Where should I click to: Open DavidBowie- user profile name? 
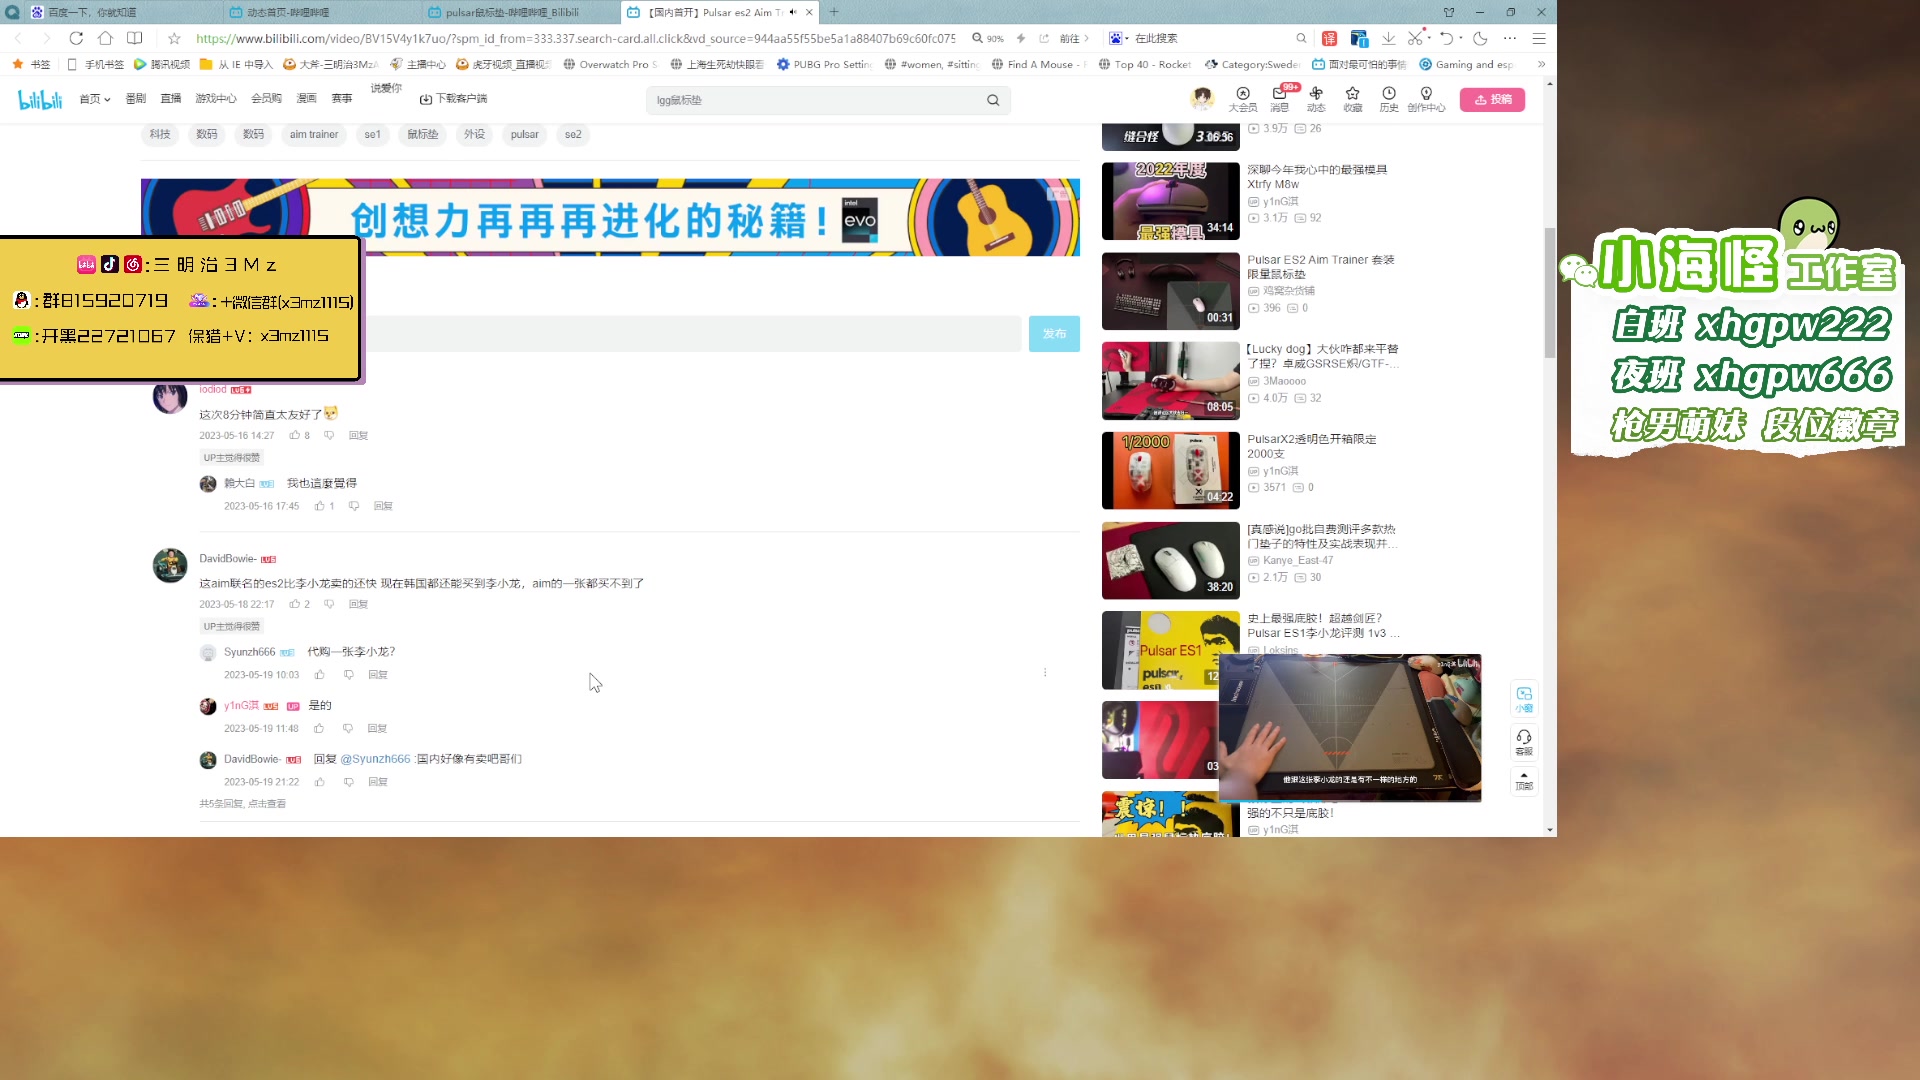(x=228, y=559)
